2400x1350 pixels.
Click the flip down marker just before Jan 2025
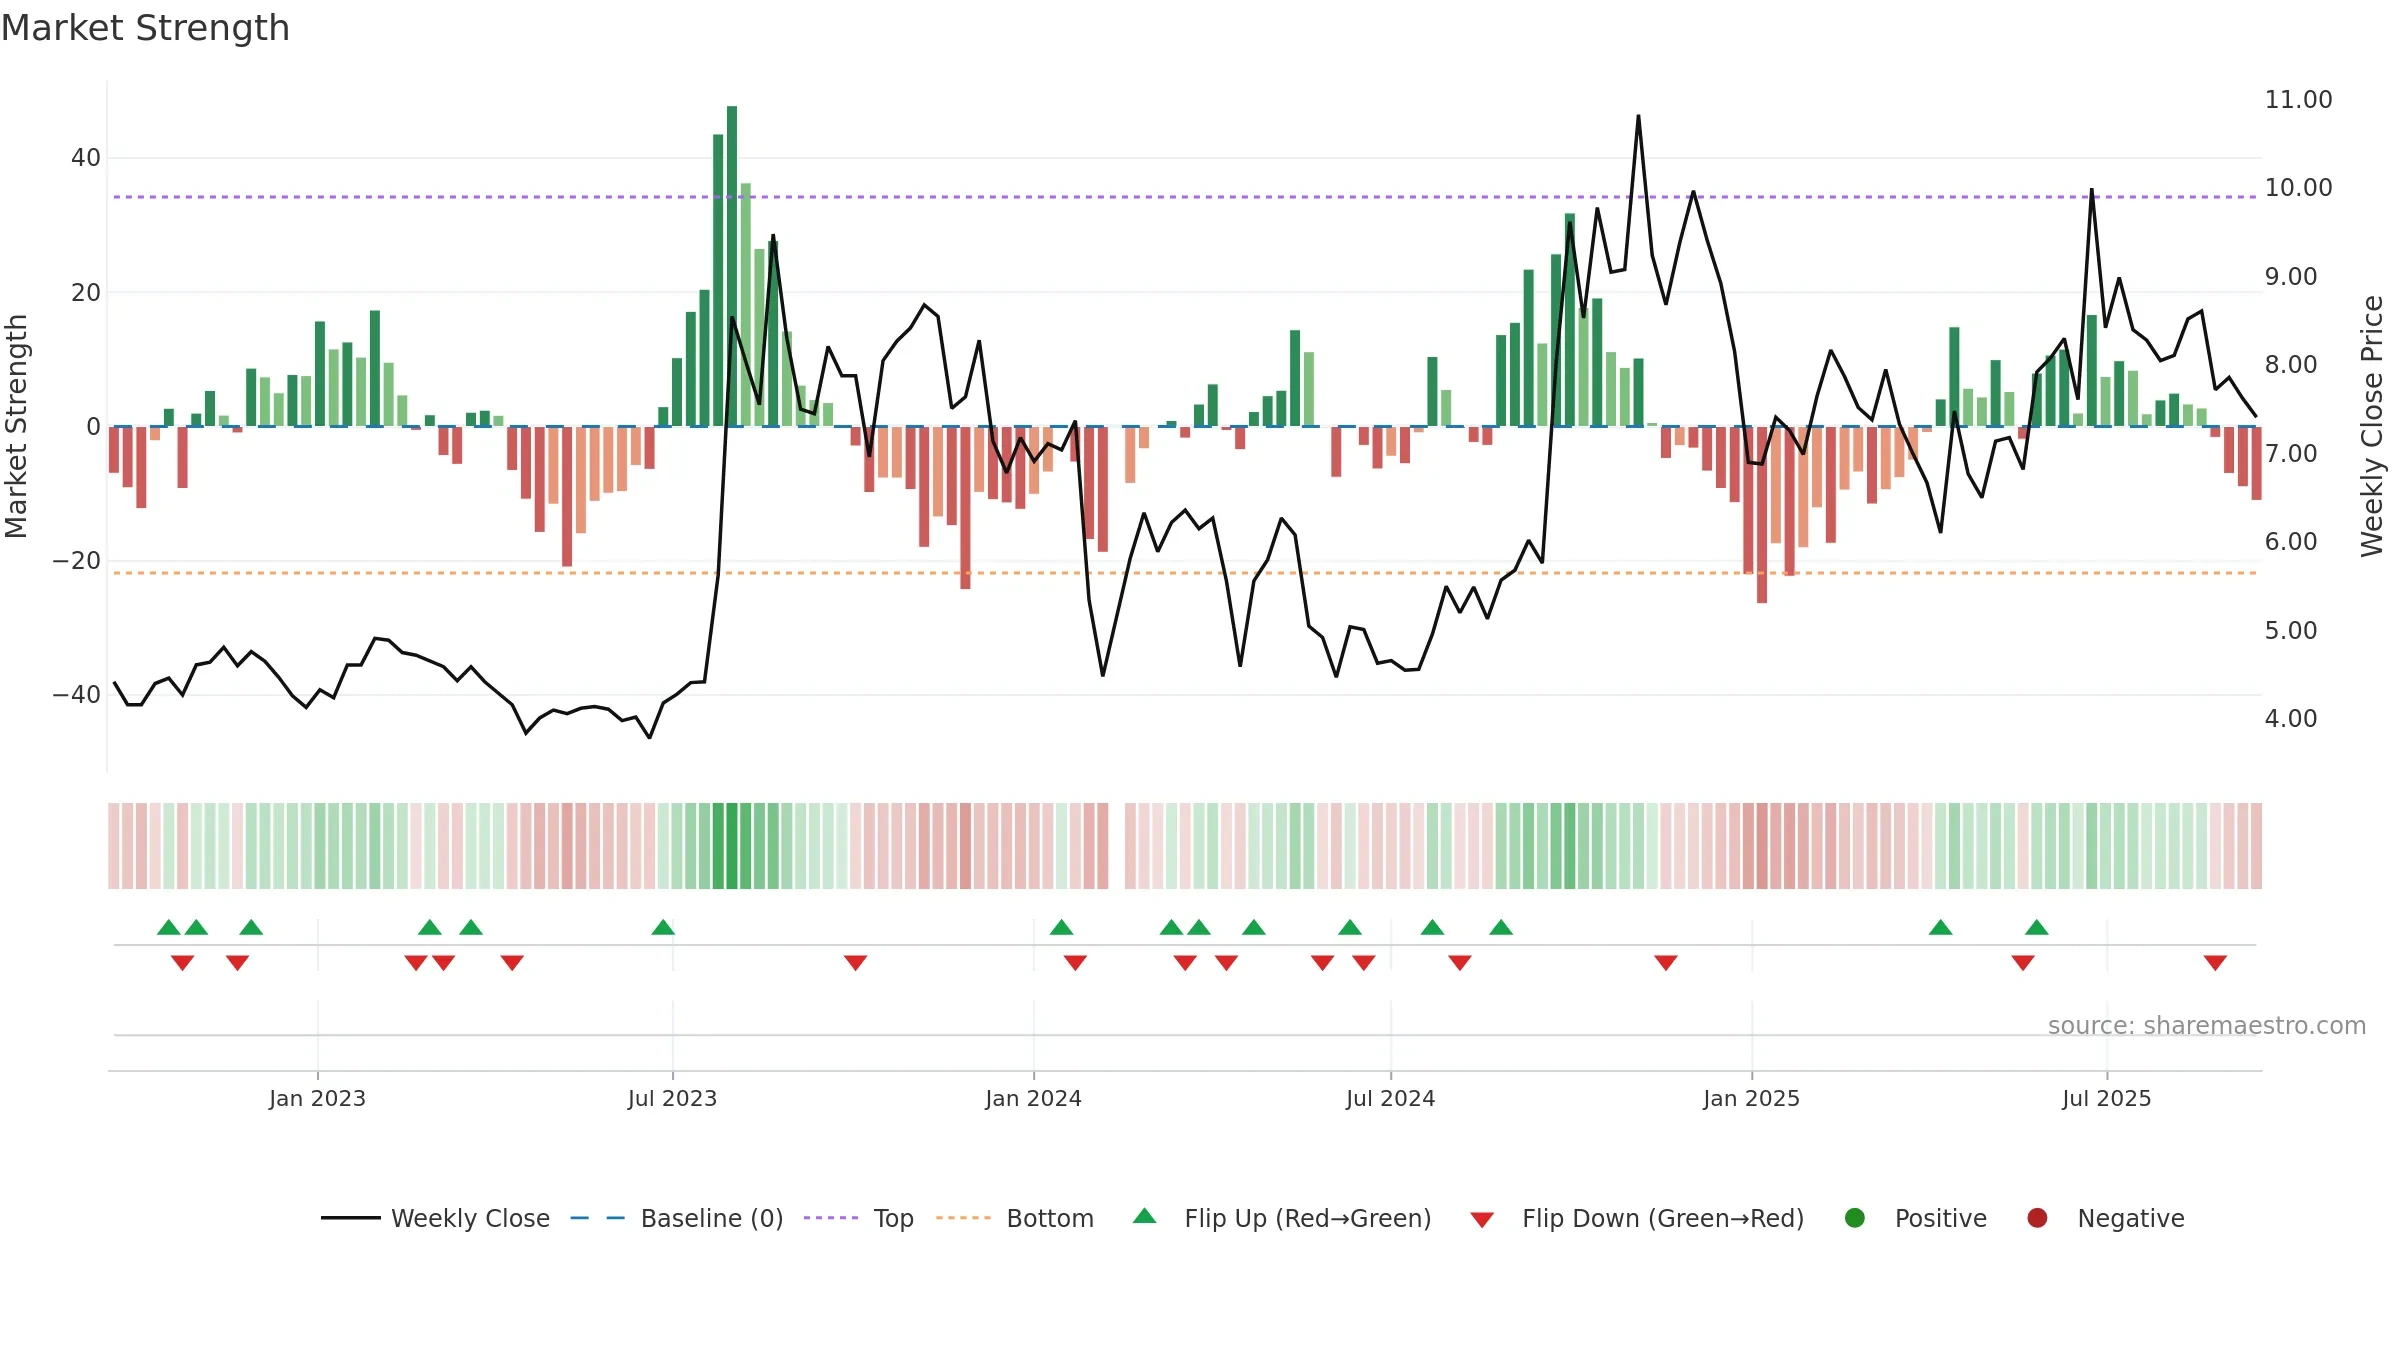1665,962
